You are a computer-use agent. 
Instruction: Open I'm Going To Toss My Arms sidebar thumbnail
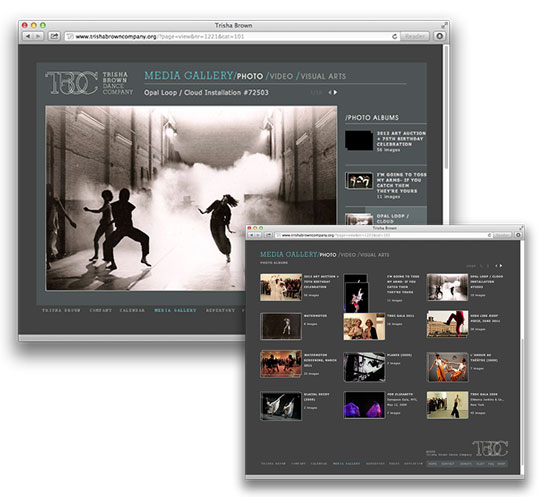359,181
